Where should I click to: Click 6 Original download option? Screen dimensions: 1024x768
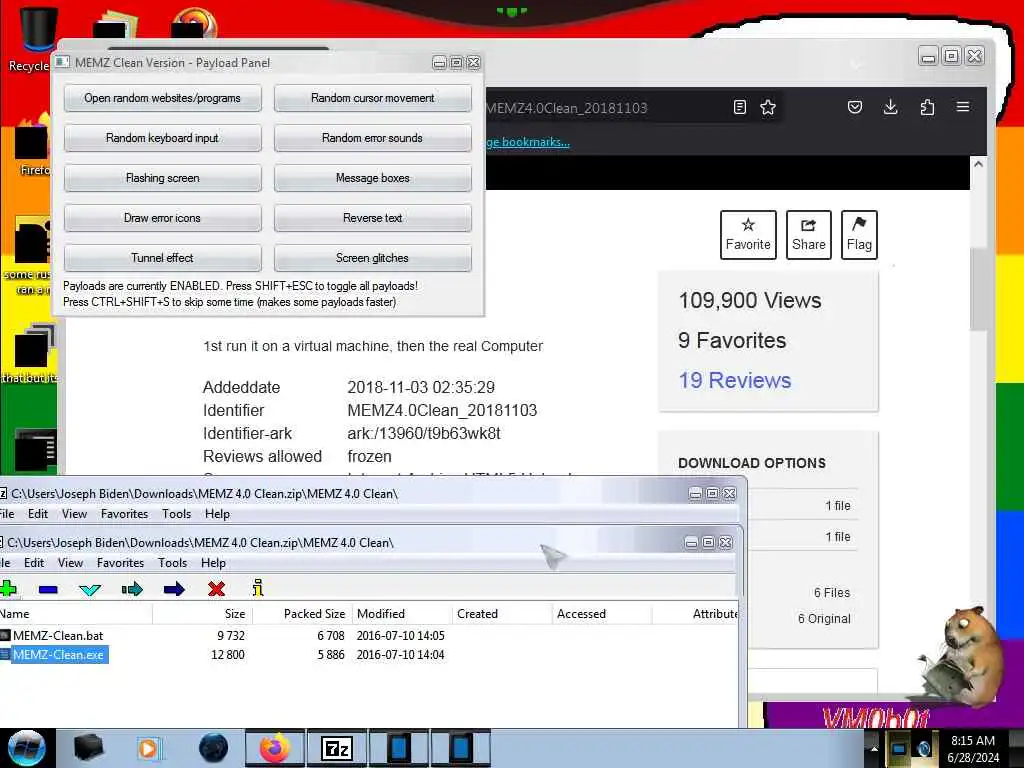coord(824,618)
